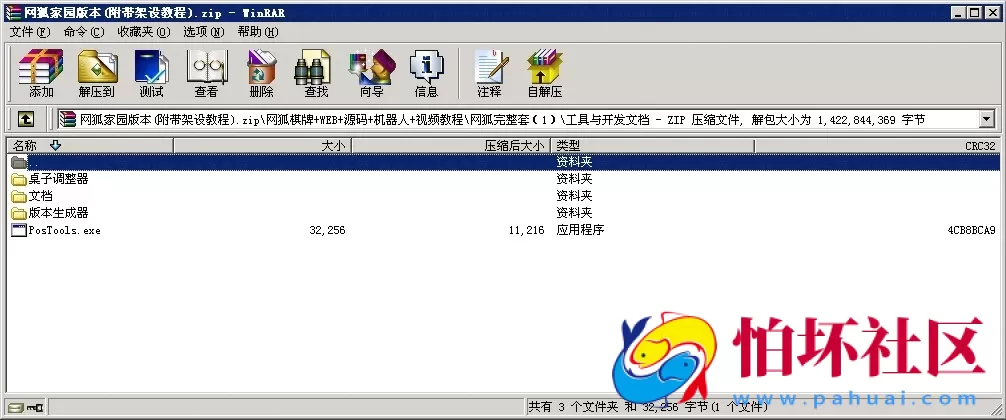Viewport: 1006px width, 420px height.
Task: Click the status bar disk drive icon
Action: [16, 407]
